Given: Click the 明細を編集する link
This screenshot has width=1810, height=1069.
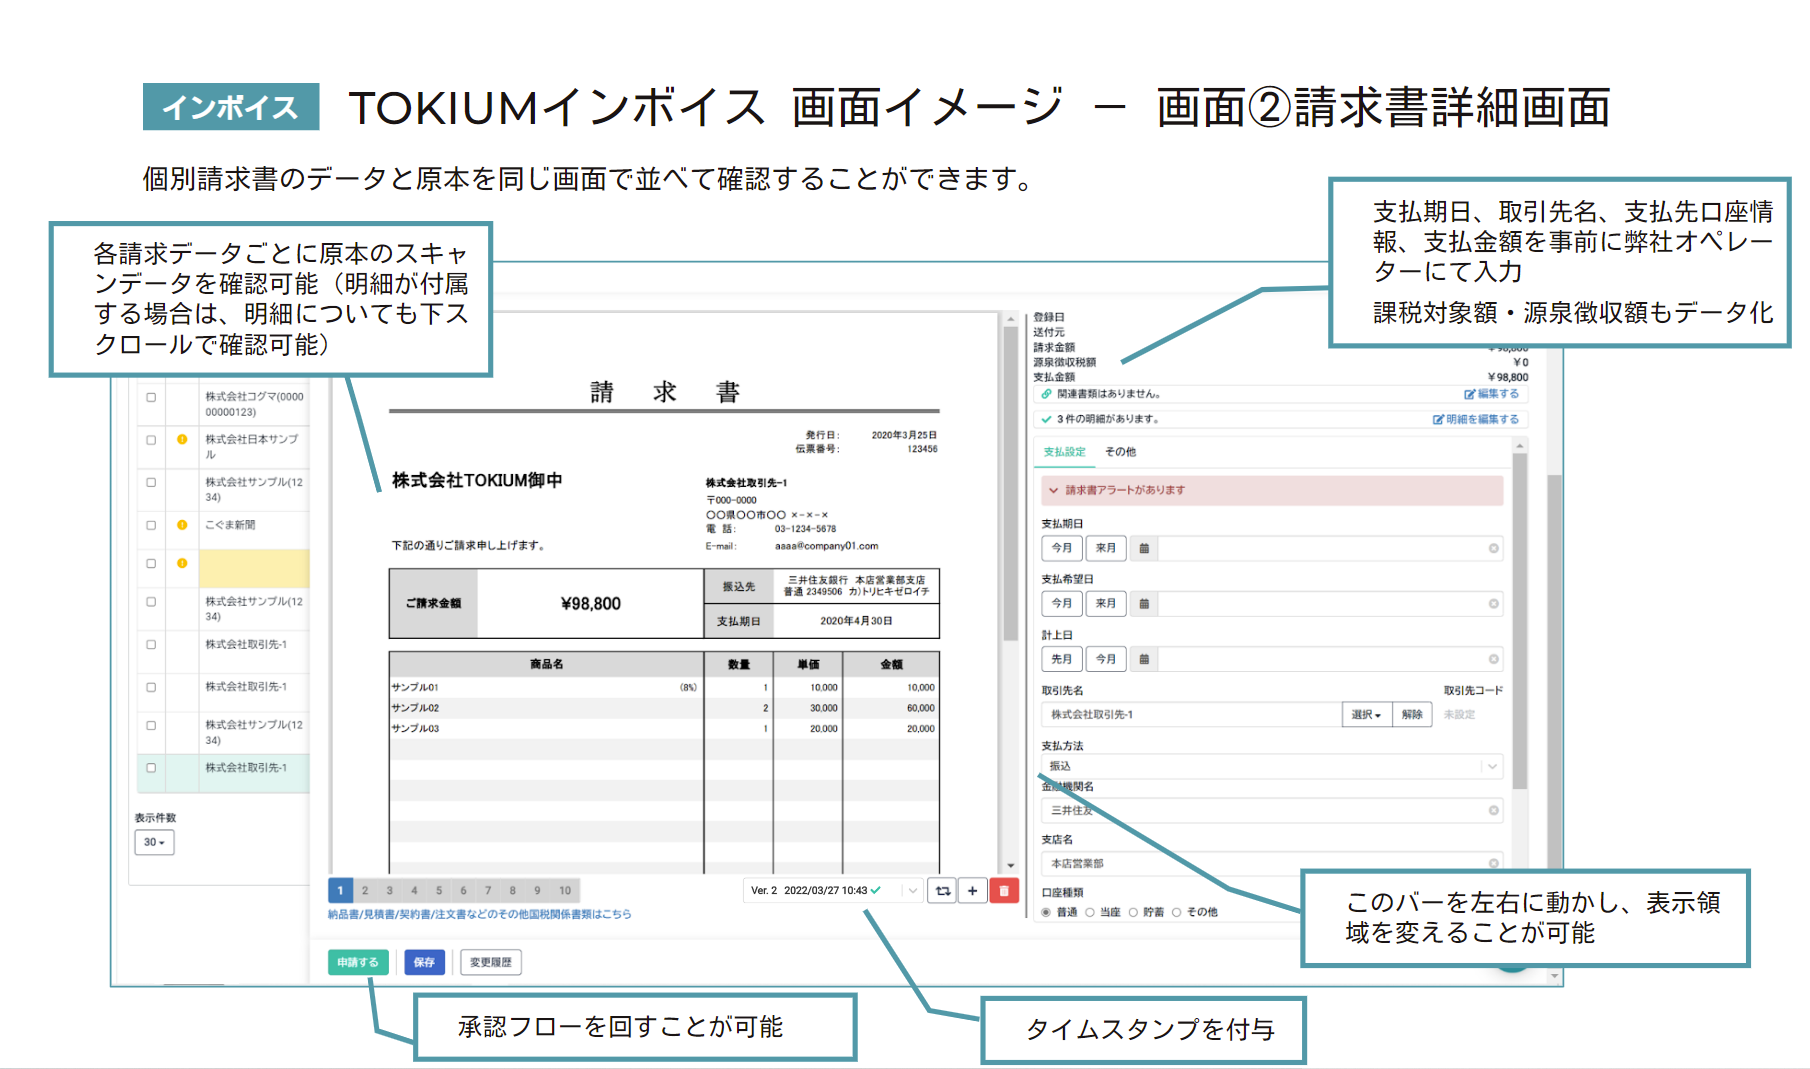Looking at the screenshot, I should (1475, 419).
